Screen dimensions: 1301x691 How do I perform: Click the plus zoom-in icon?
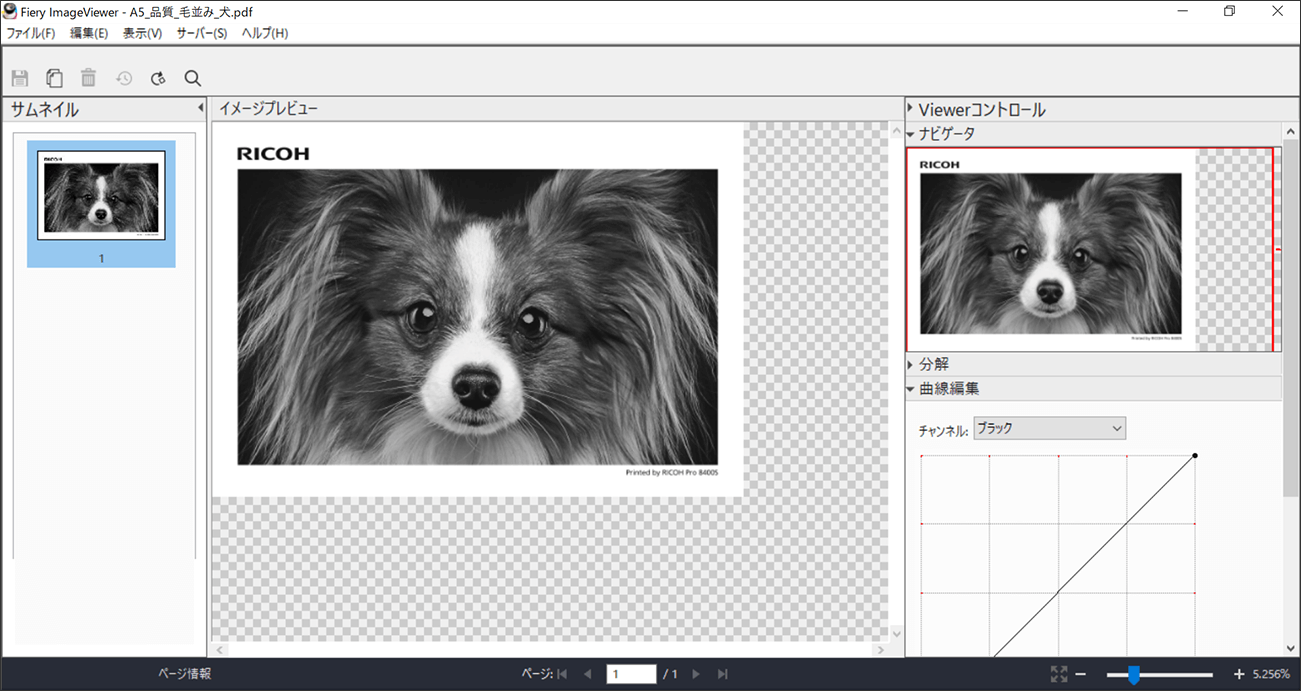(1239, 675)
